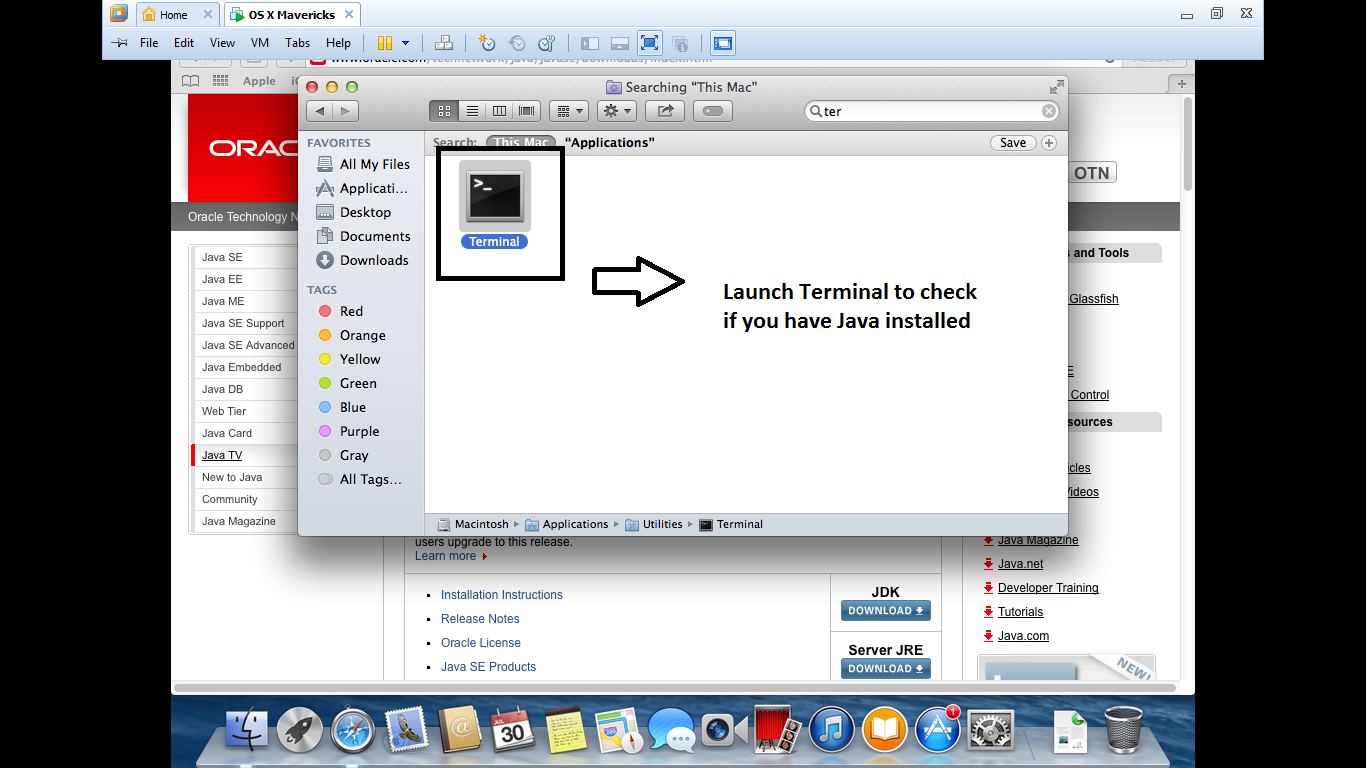Click the Finder search field containing 'ter'
The height and width of the screenshot is (768, 1366).
[x=931, y=111]
